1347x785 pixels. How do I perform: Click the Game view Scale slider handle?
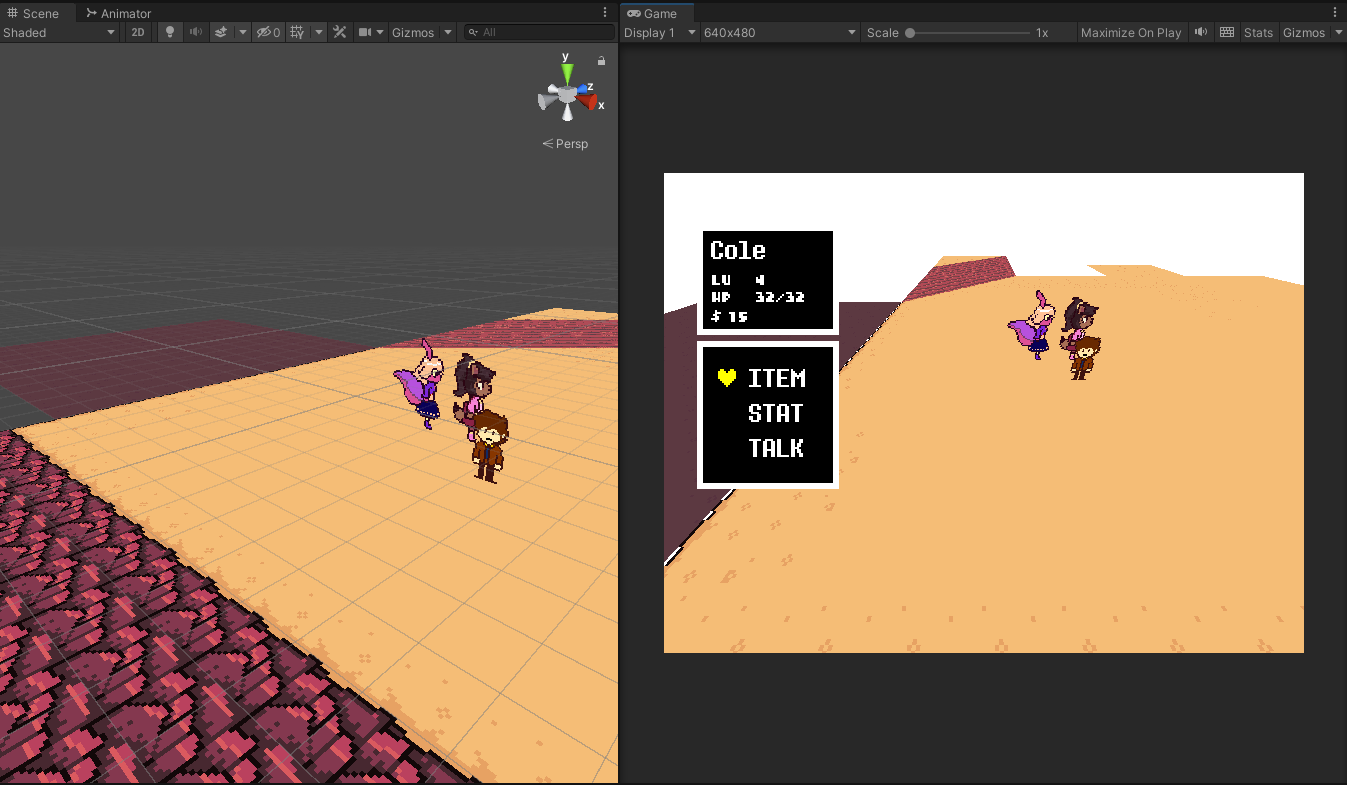pyautogui.click(x=910, y=33)
